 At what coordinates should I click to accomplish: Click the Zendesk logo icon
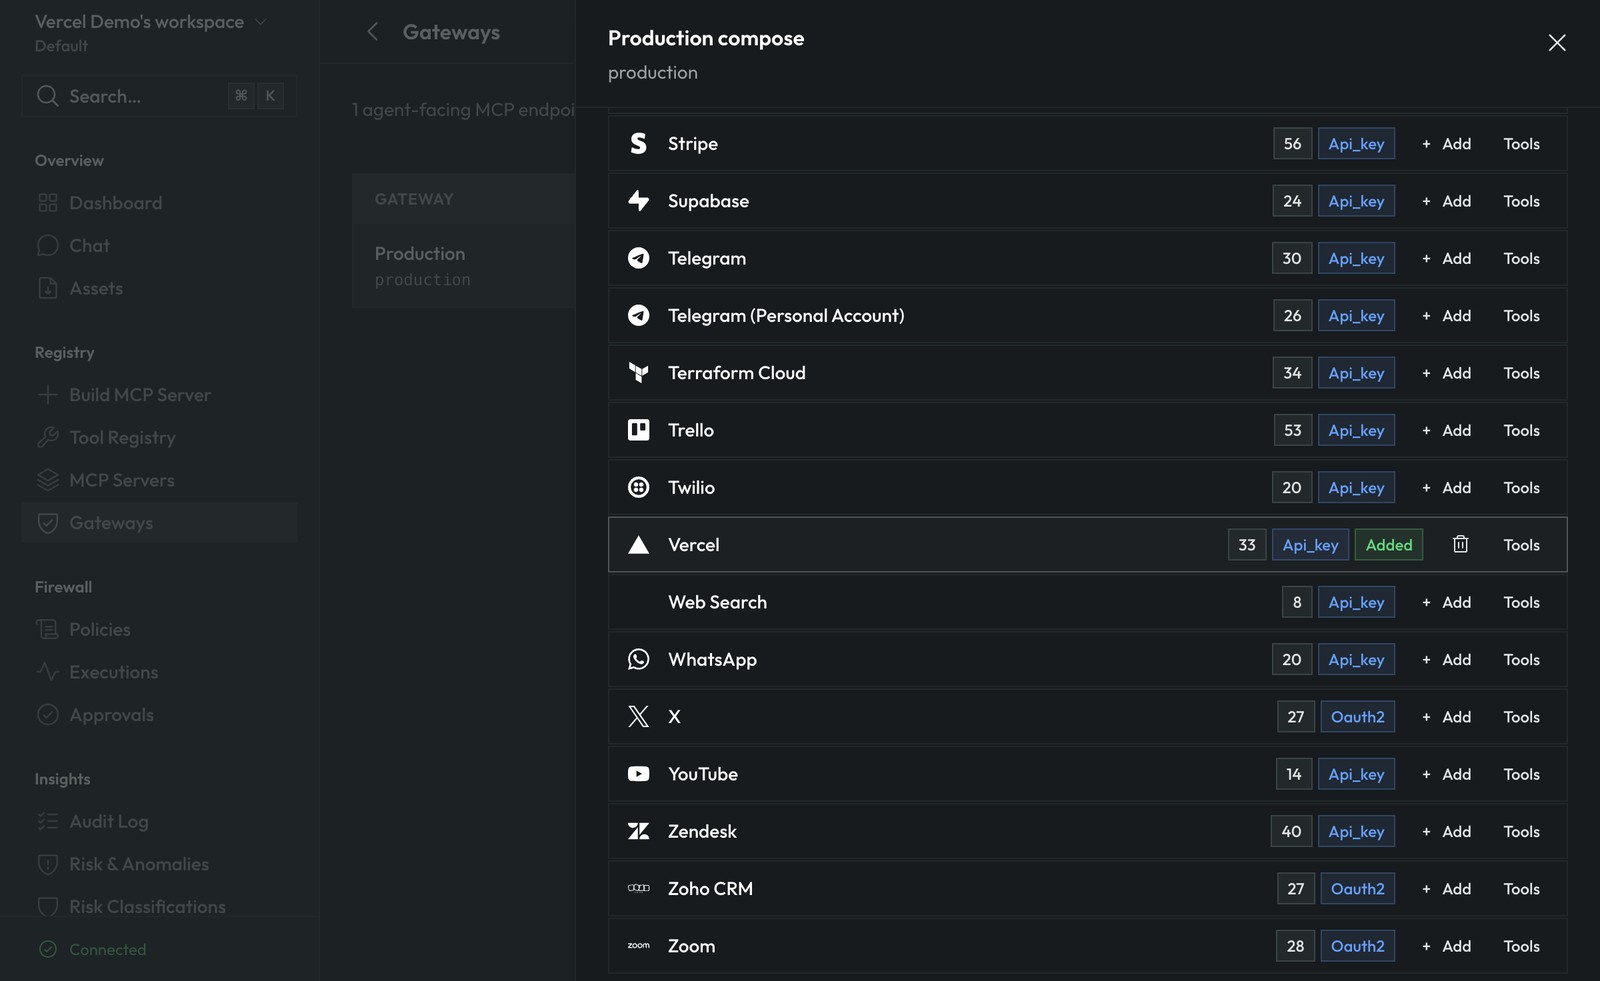[638, 831]
